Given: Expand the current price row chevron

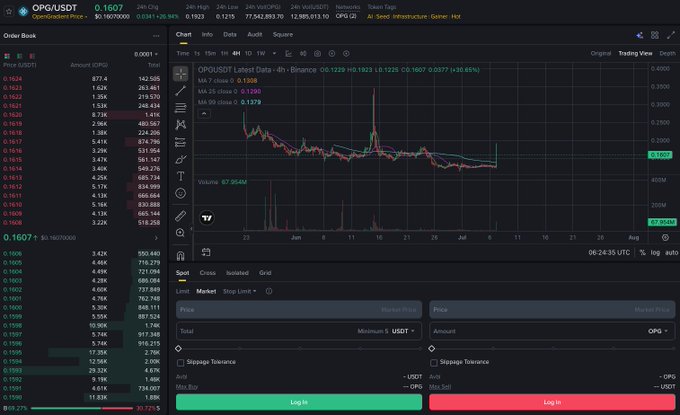Looking at the screenshot, I should coord(156,238).
